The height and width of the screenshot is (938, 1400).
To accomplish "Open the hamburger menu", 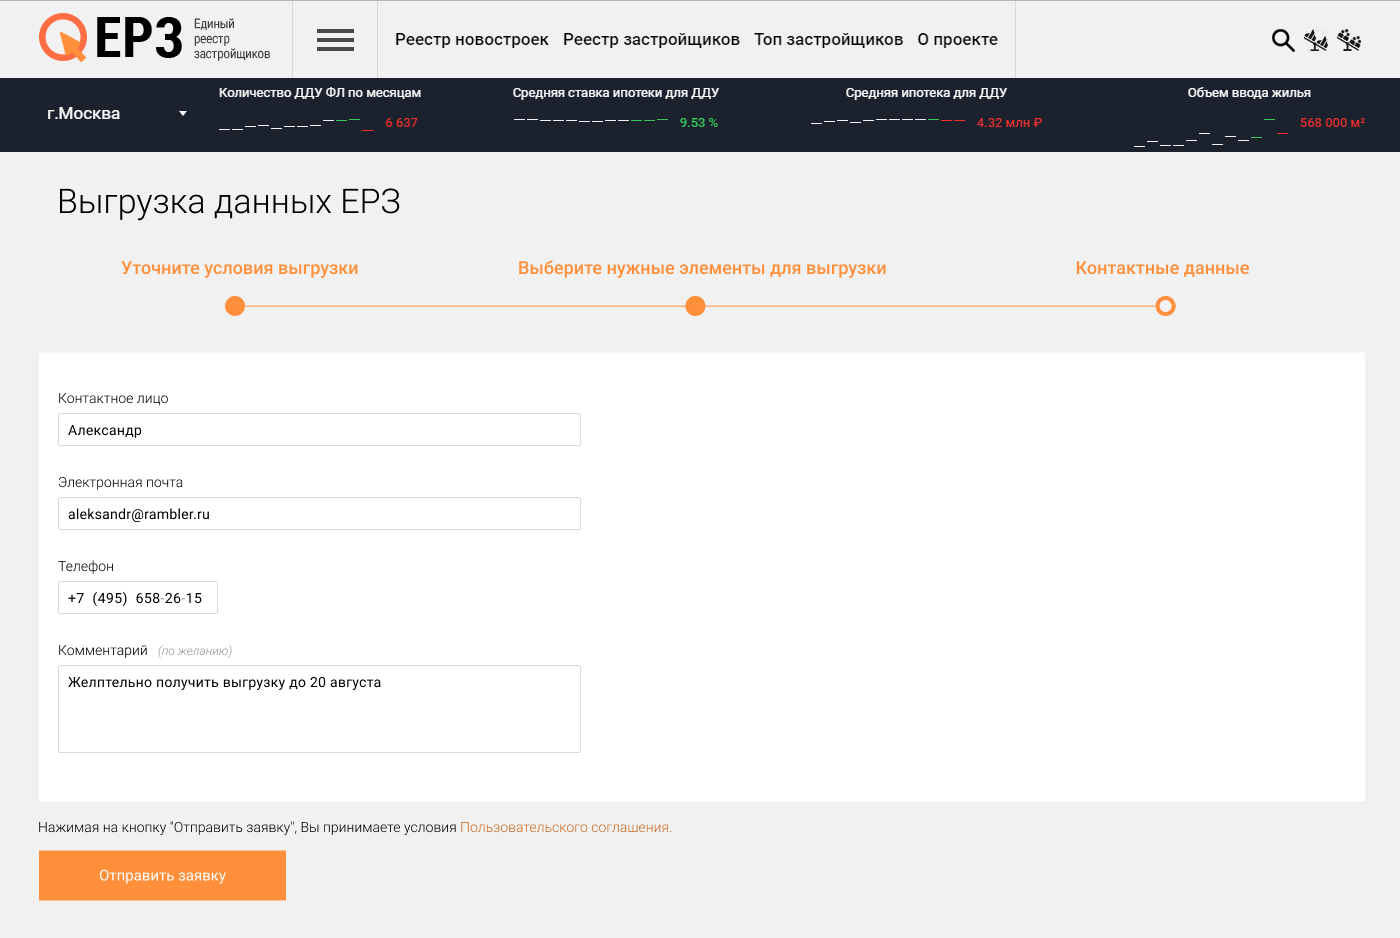I will tap(335, 40).
